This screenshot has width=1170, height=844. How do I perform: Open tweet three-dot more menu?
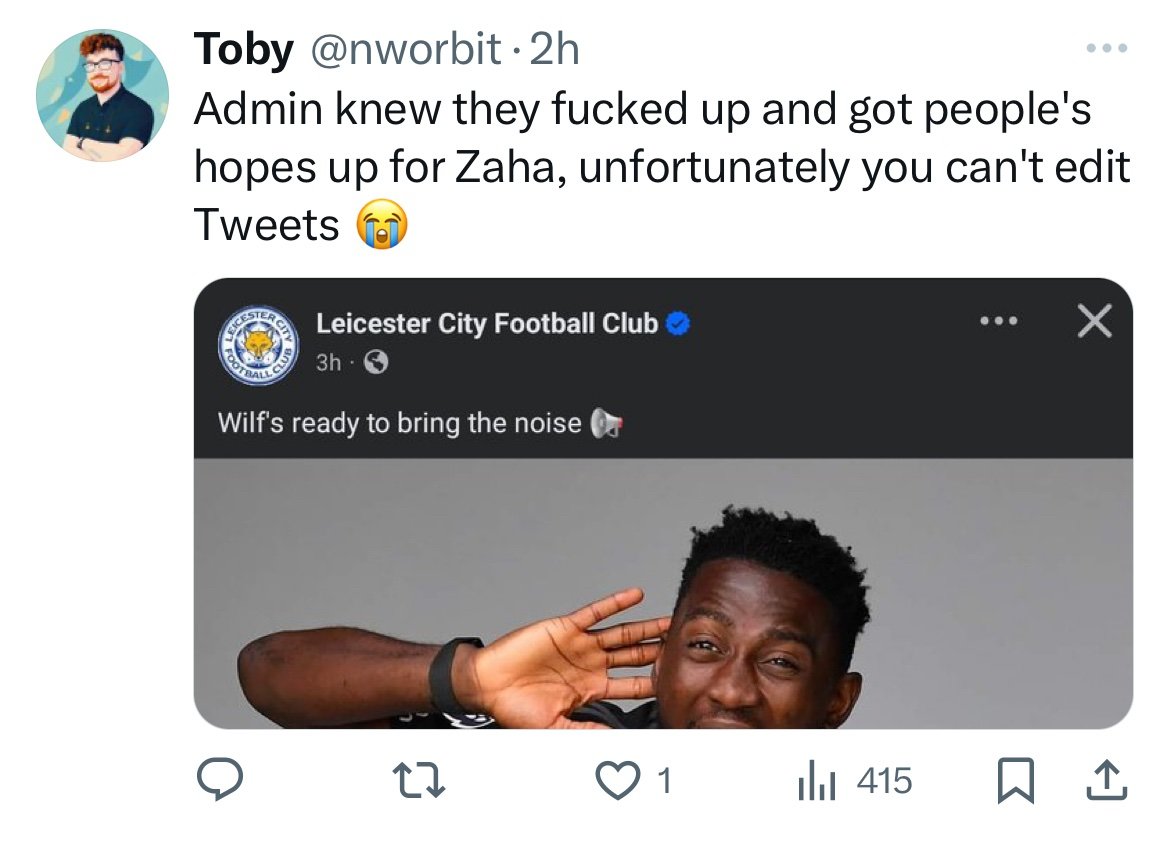click(x=1107, y=49)
